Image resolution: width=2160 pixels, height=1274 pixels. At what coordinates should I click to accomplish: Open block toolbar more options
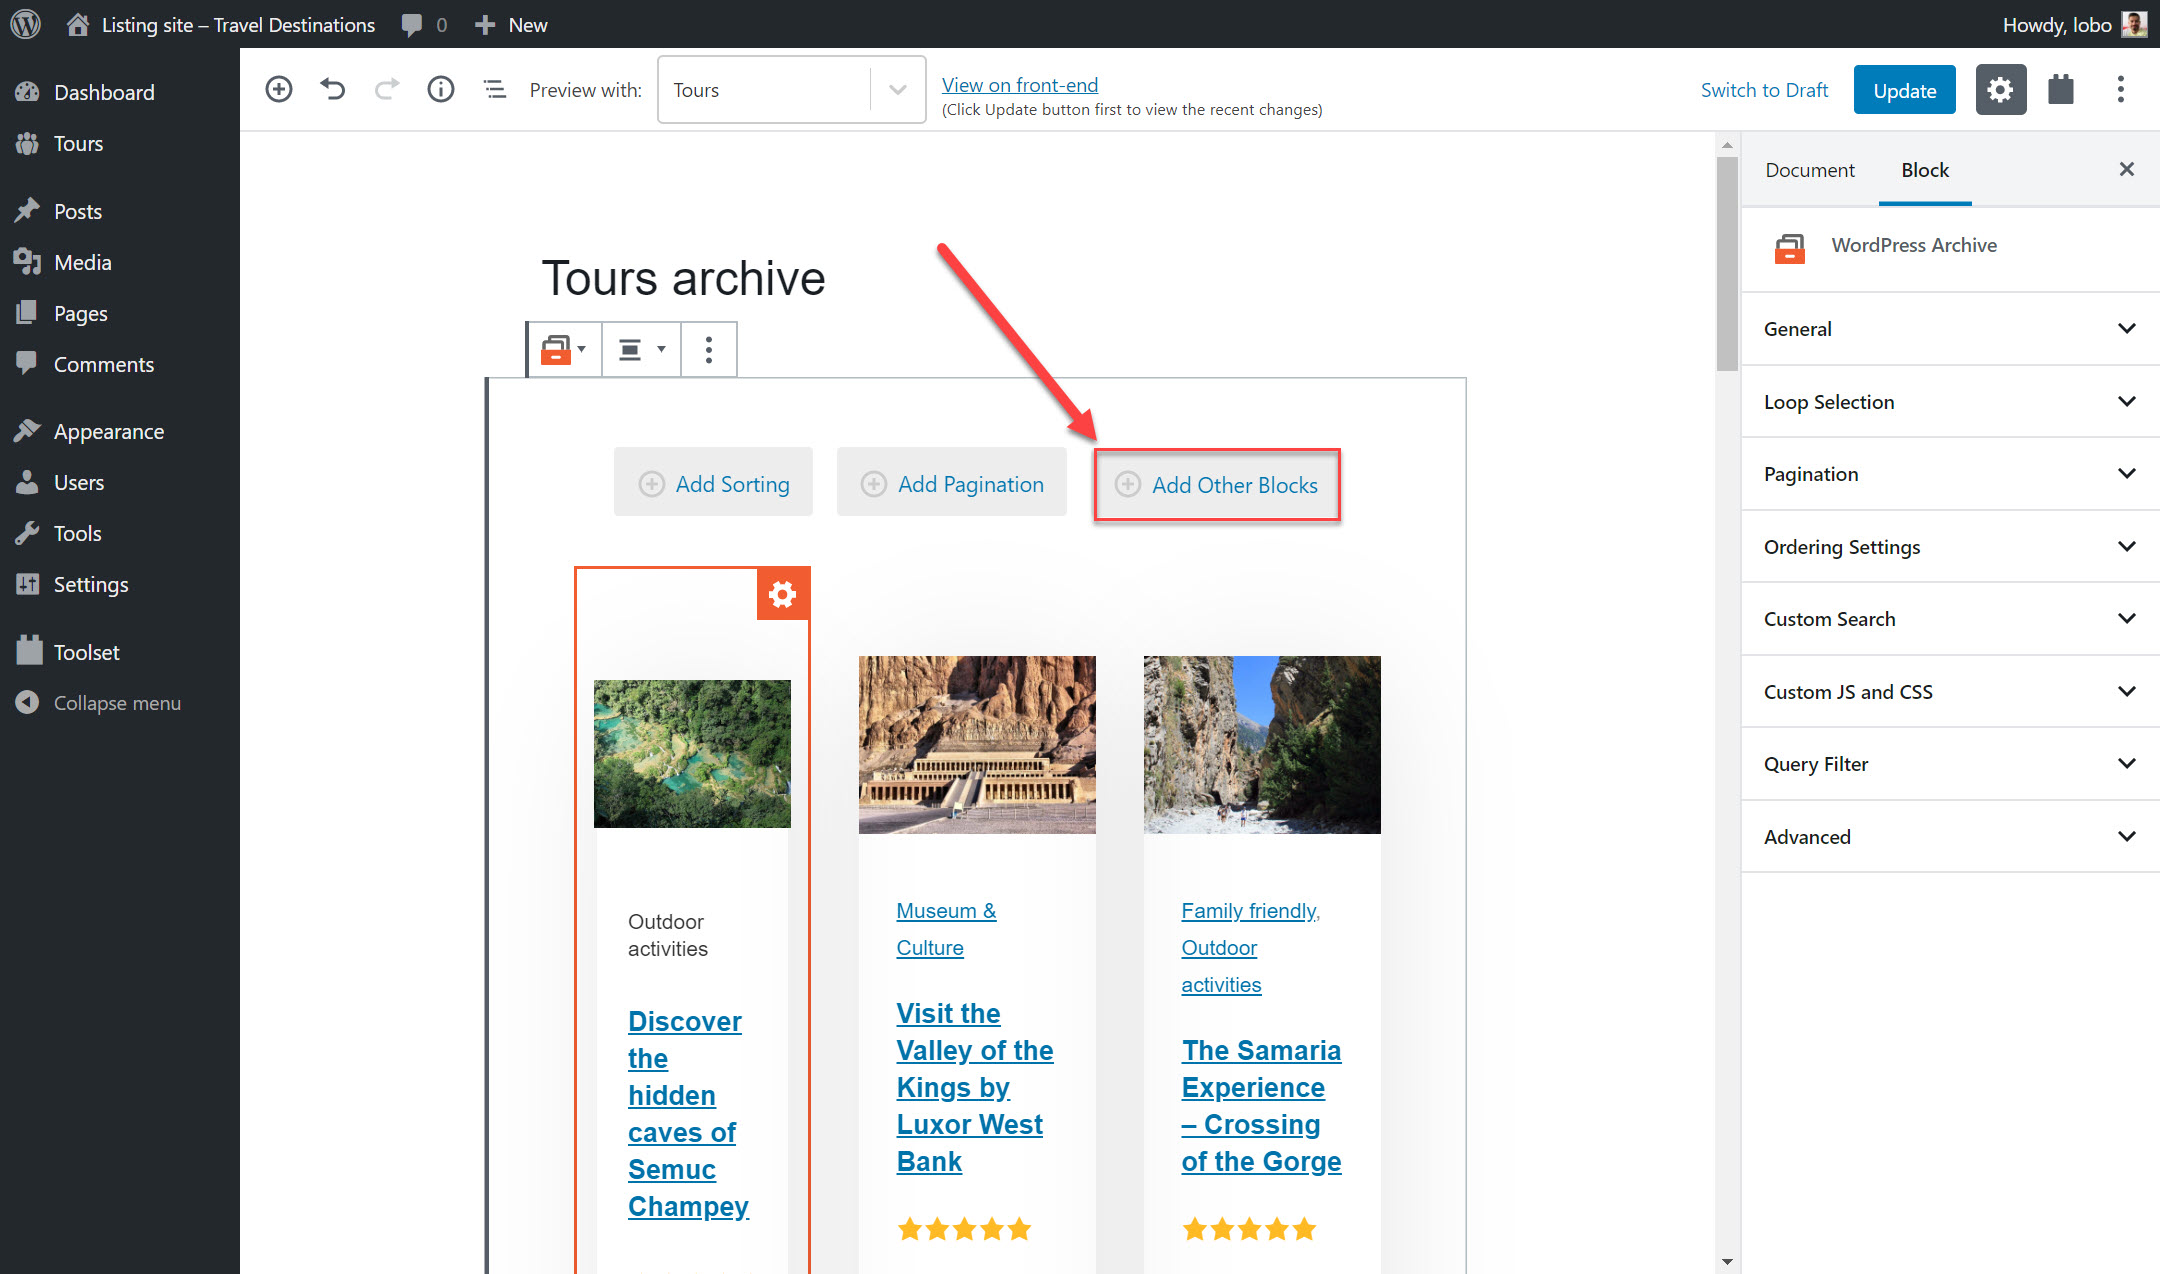709,349
